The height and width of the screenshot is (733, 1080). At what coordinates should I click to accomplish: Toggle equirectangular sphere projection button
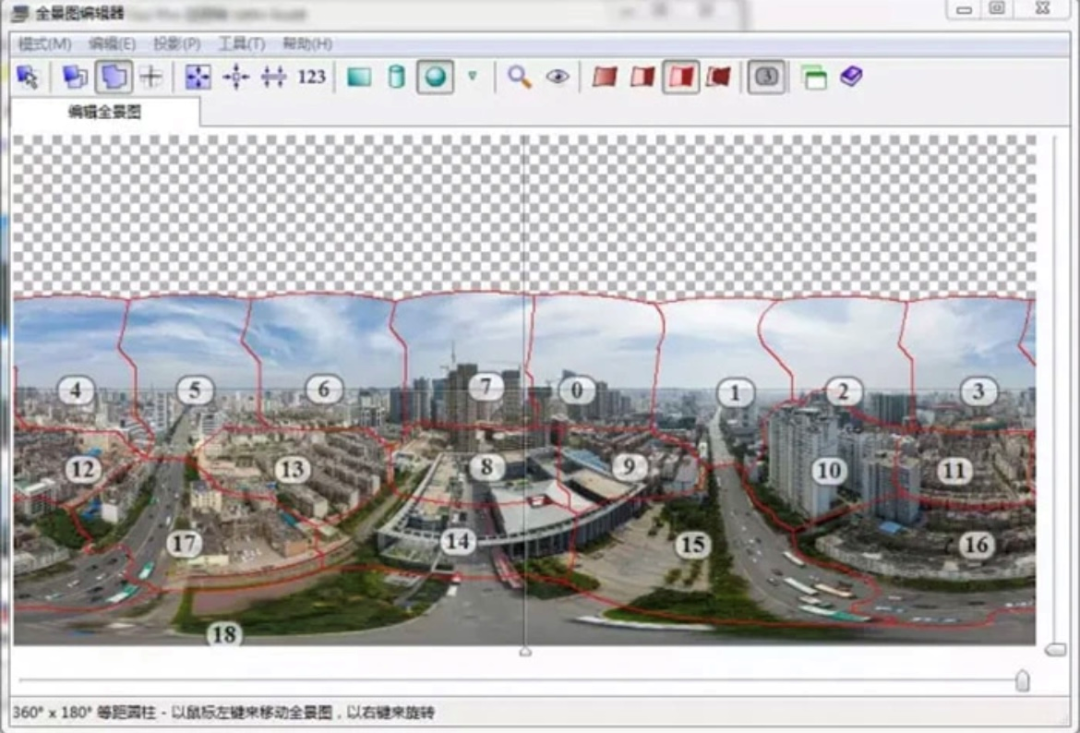pos(435,76)
